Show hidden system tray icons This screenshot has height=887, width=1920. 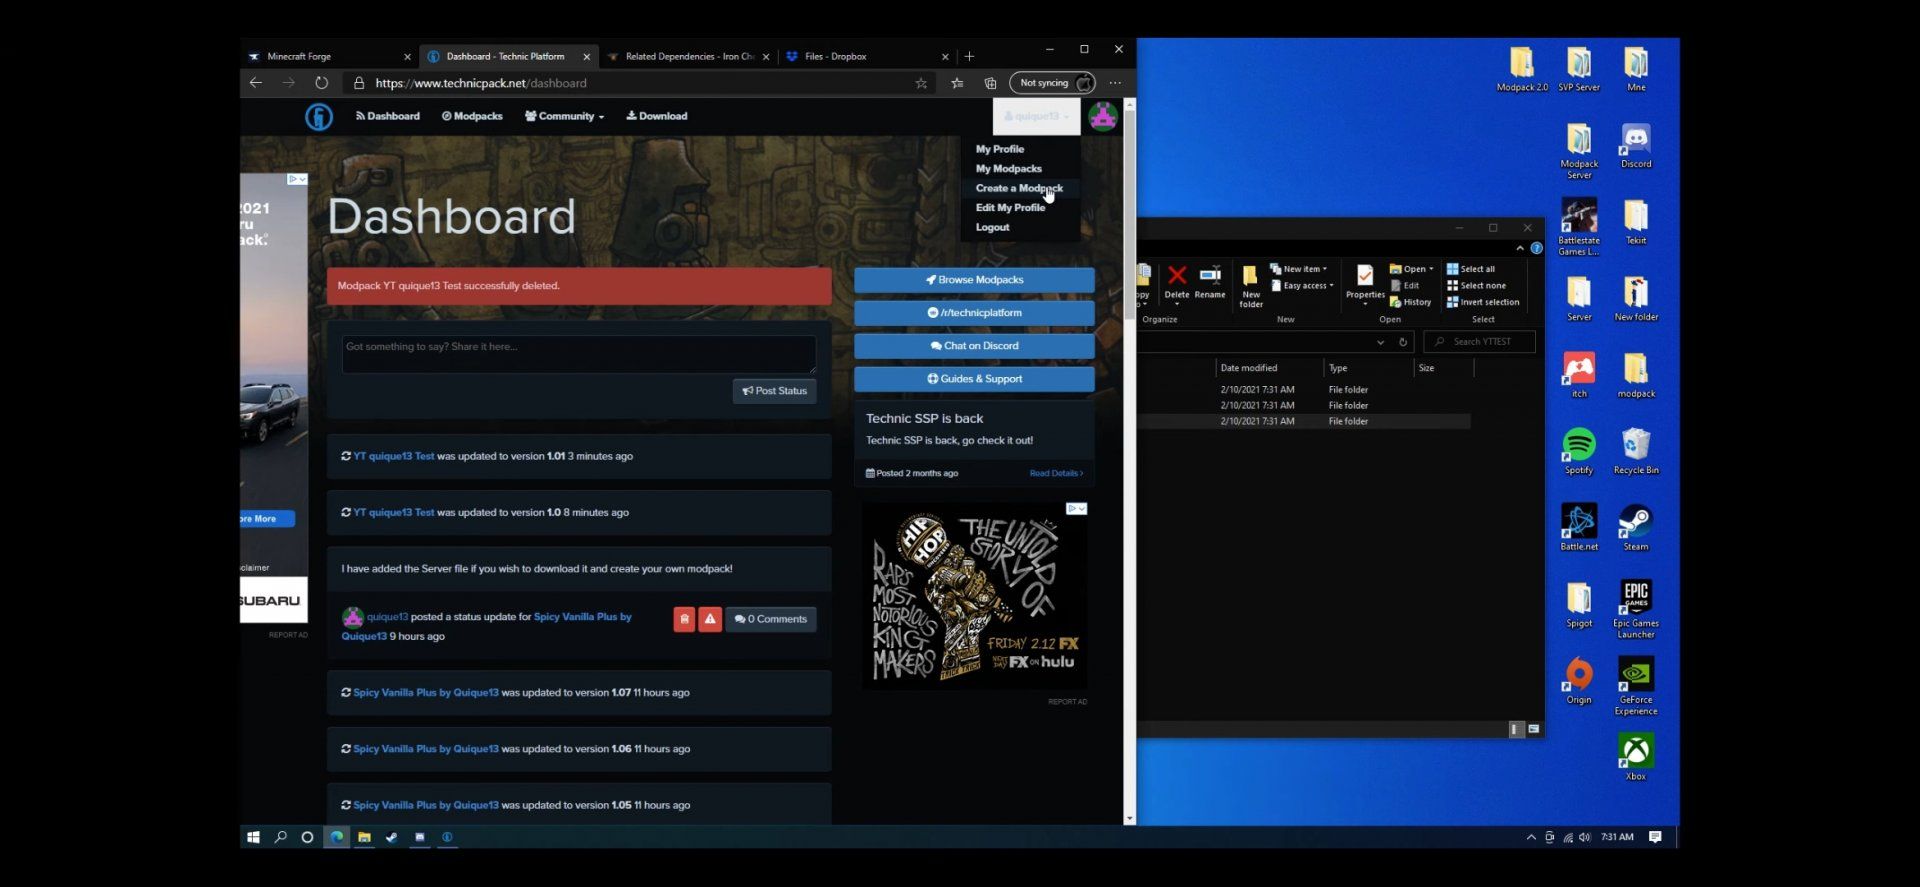(x=1531, y=837)
